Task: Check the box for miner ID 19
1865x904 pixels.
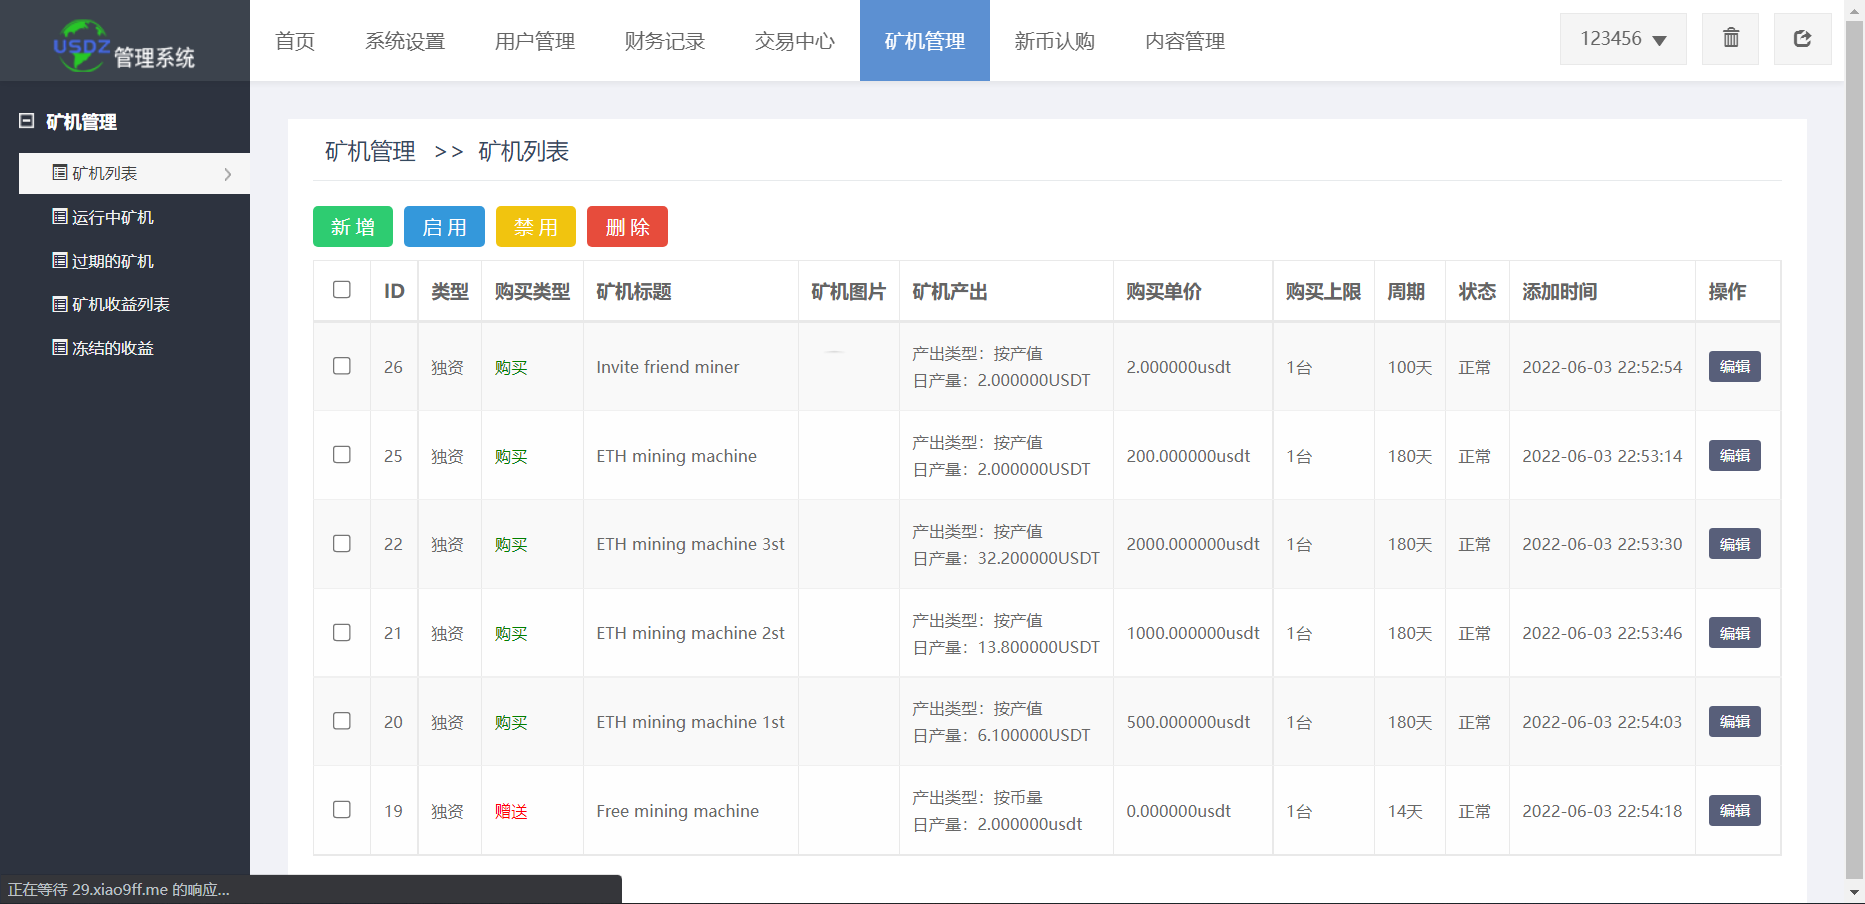Action: pos(342,810)
